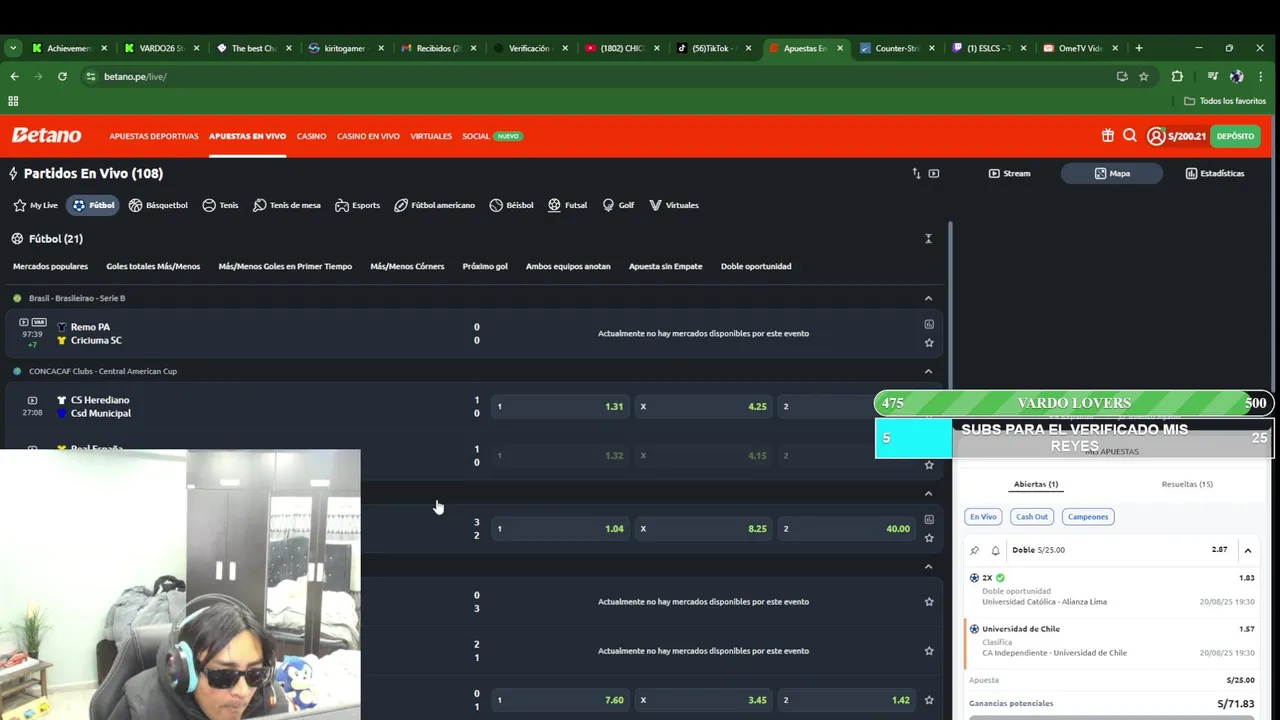Bookmark this page with the star

1144,76
